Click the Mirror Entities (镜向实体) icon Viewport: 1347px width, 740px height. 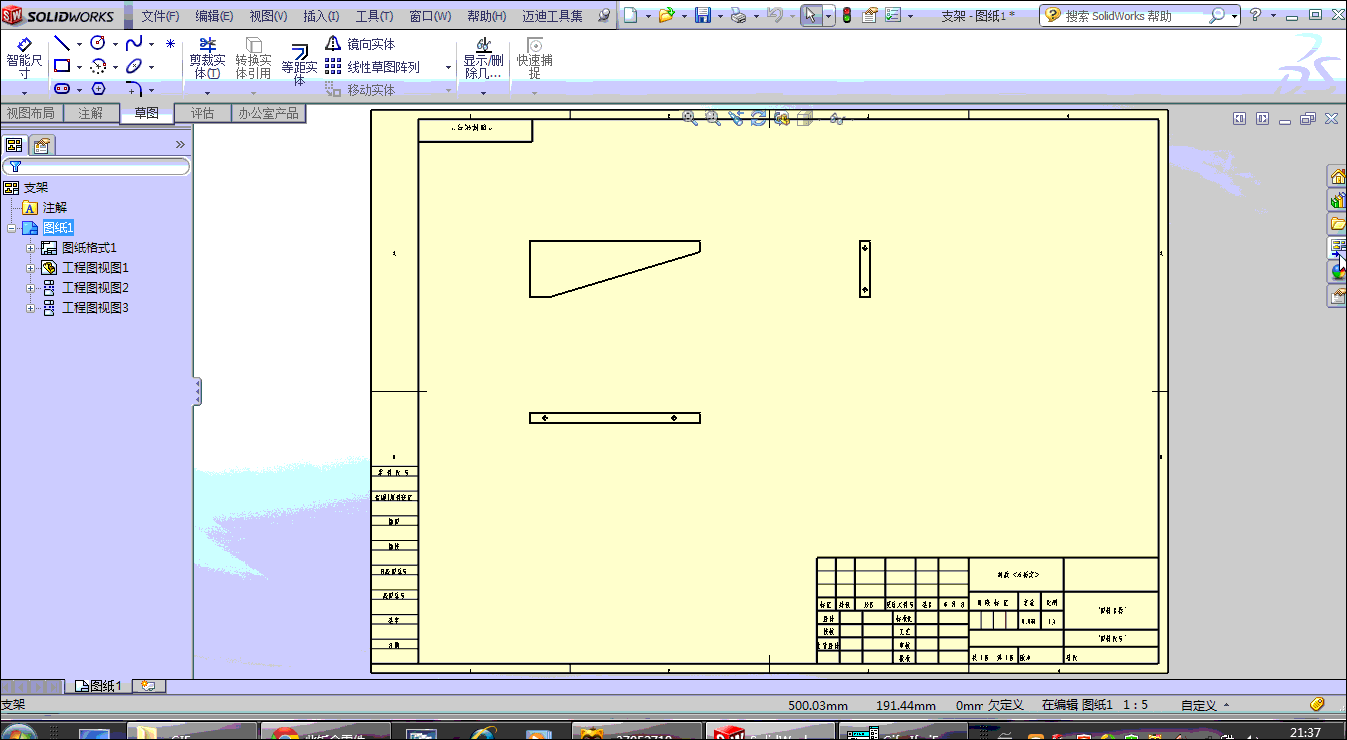334,44
